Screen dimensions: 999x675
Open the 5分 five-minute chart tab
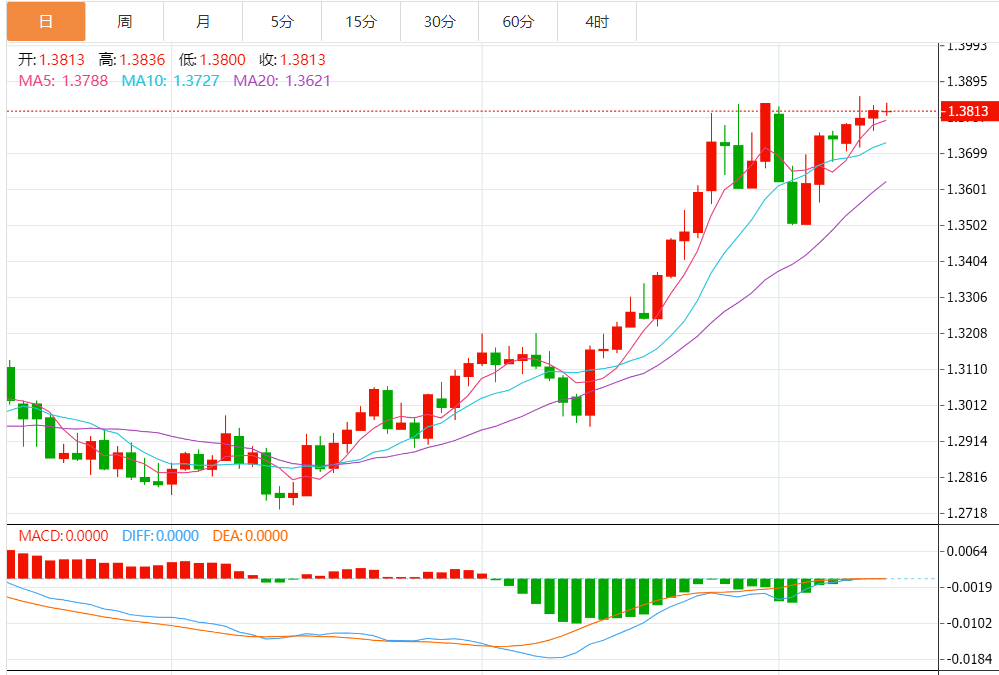[282, 22]
